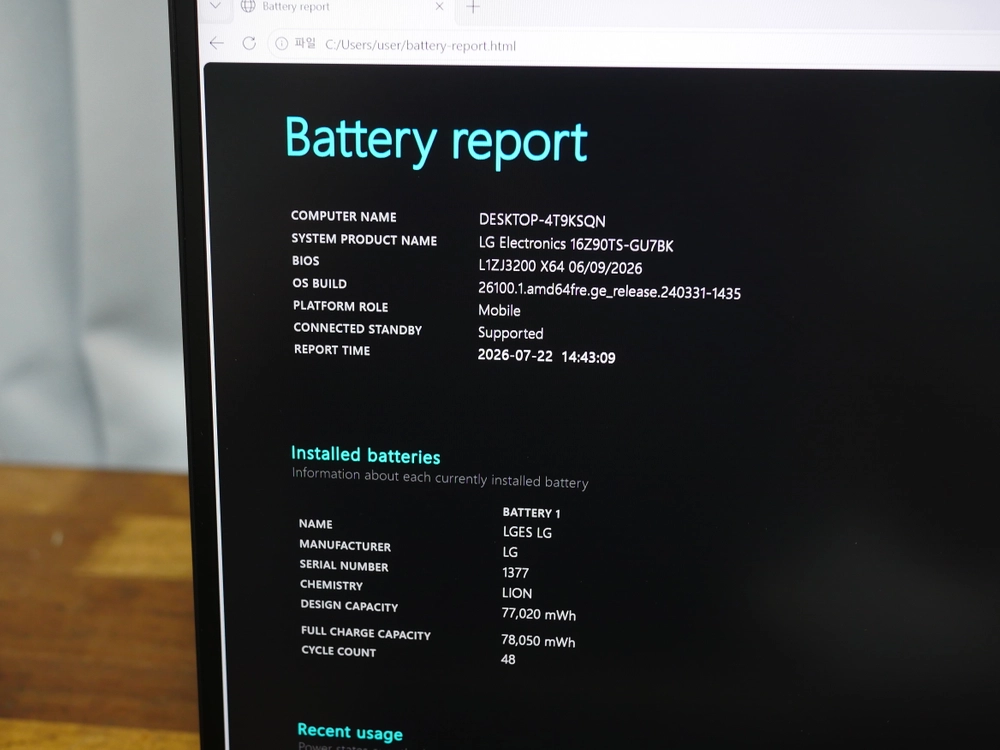The height and width of the screenshot is (750, 1000).
Task: Reload the battery report page
Action: tap(249, 43)
